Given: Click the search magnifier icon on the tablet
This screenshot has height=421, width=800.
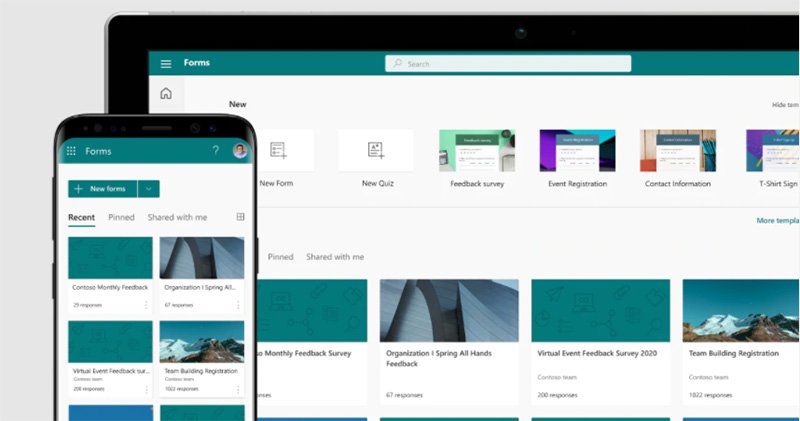Looking at the screenshot, I should pos(397,63).
